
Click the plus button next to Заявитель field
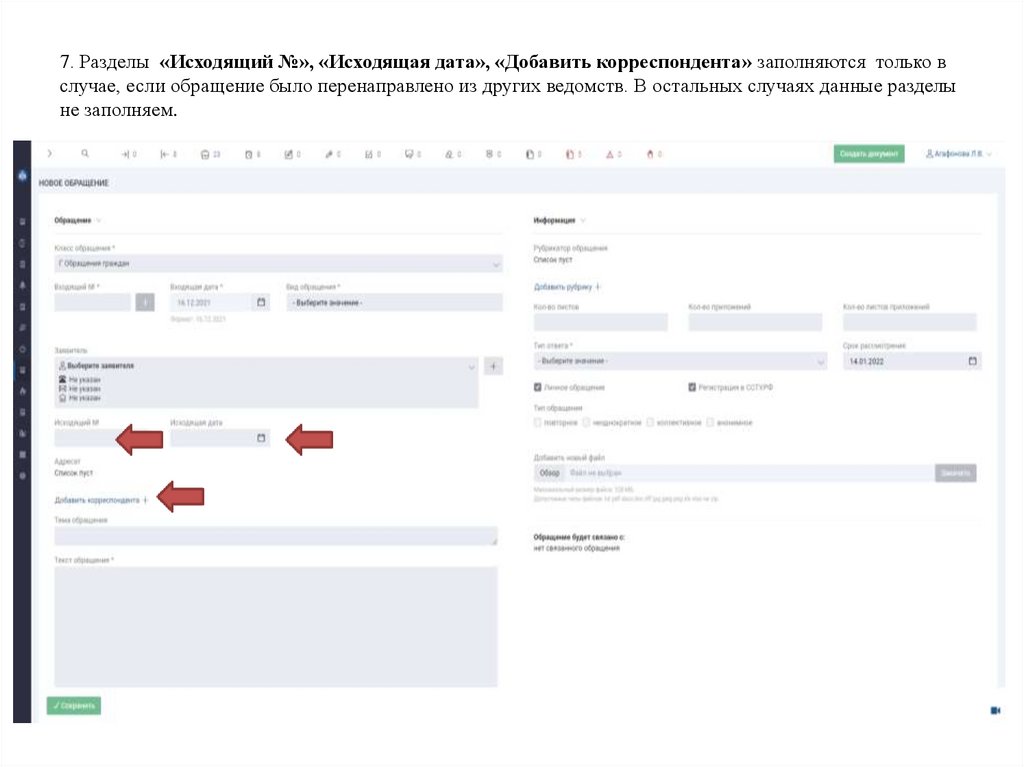point(491,366)
